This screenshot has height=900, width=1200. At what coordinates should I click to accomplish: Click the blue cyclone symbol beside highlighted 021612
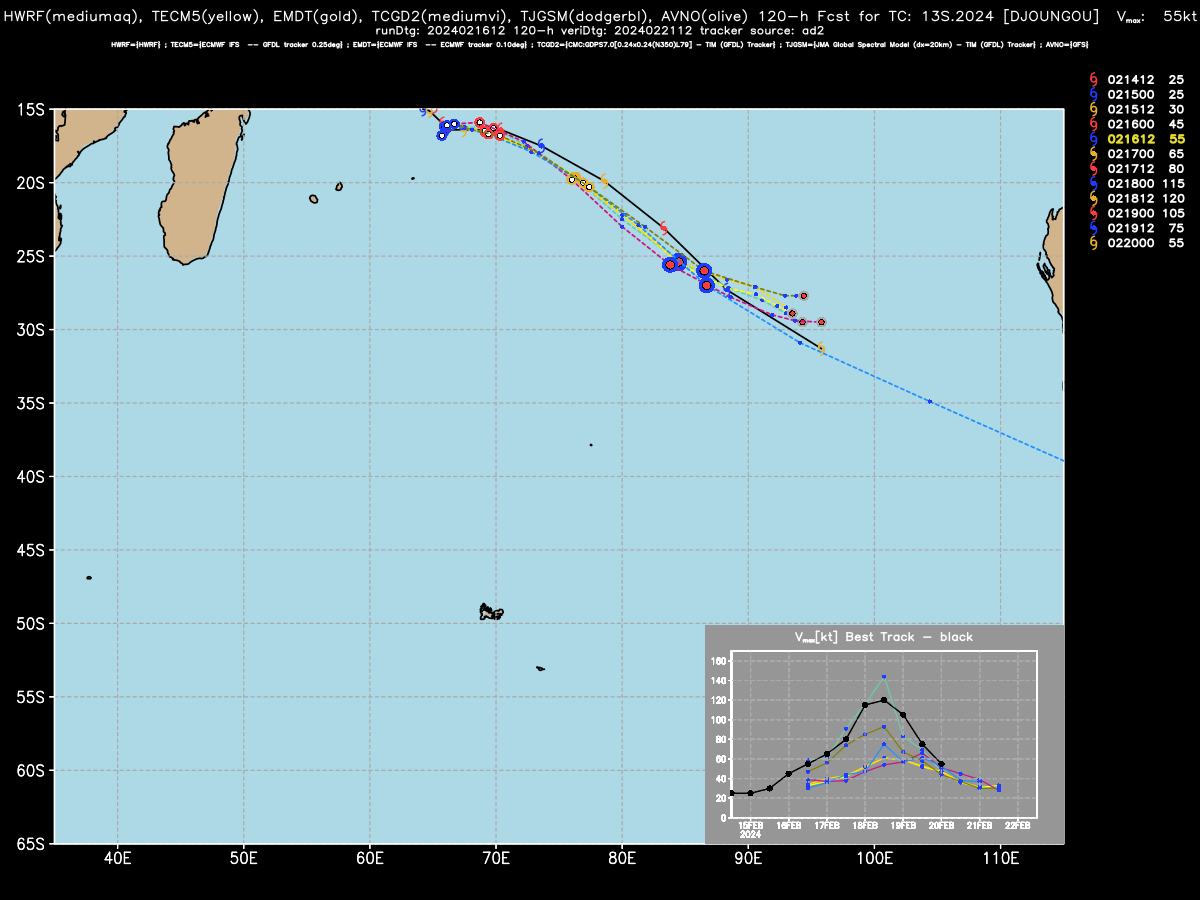click(x=1092, y=138)
